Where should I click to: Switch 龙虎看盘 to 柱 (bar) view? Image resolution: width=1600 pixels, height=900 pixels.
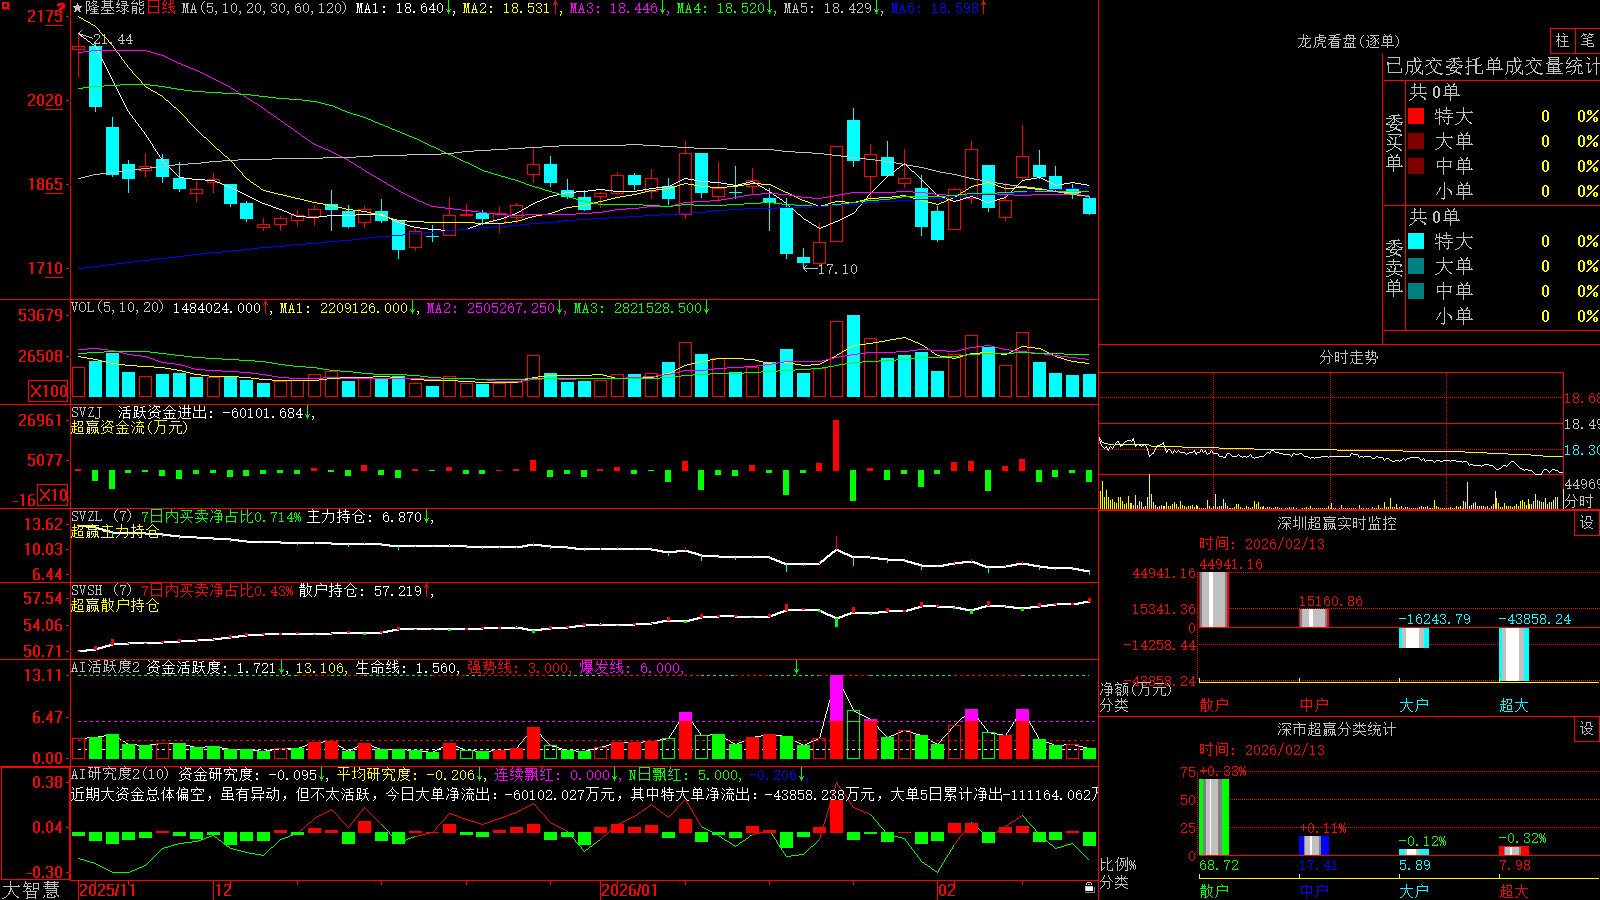[x=1562, y=40]
